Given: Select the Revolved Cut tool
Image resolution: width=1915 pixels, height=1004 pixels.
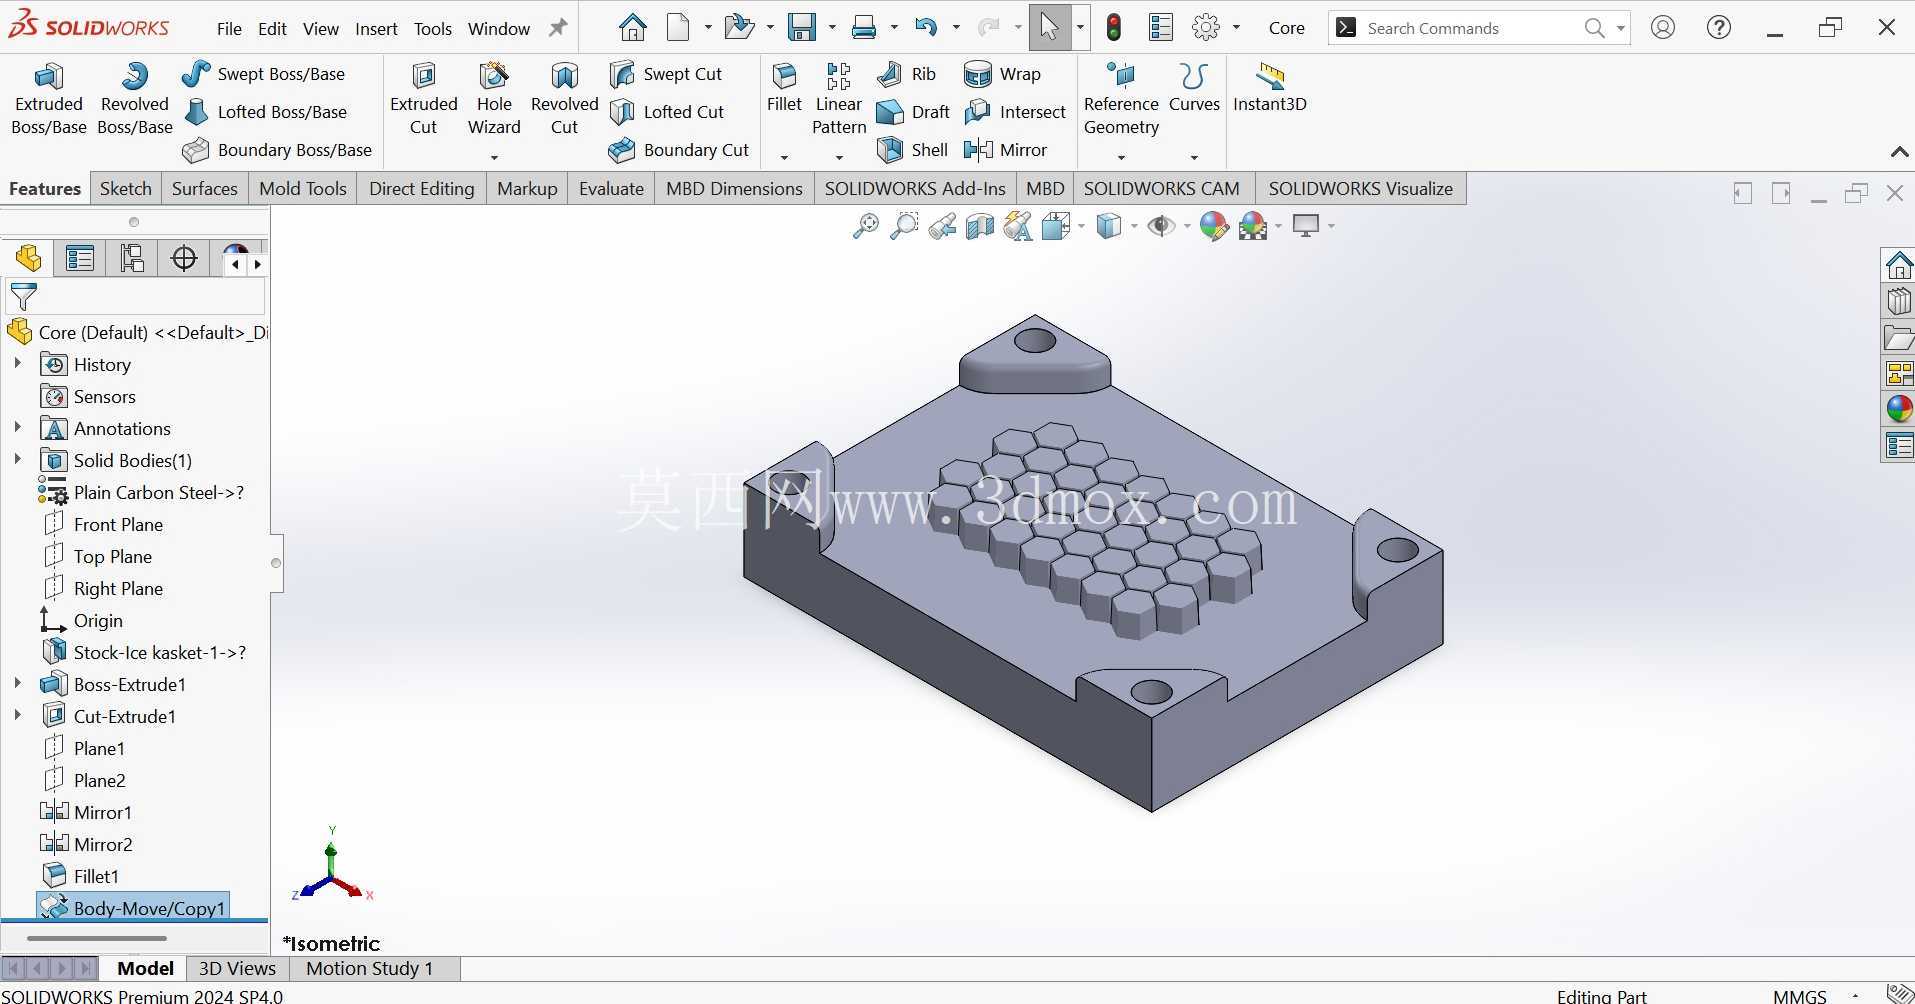Looking at the screenshot, I should (x=564, y=99).
